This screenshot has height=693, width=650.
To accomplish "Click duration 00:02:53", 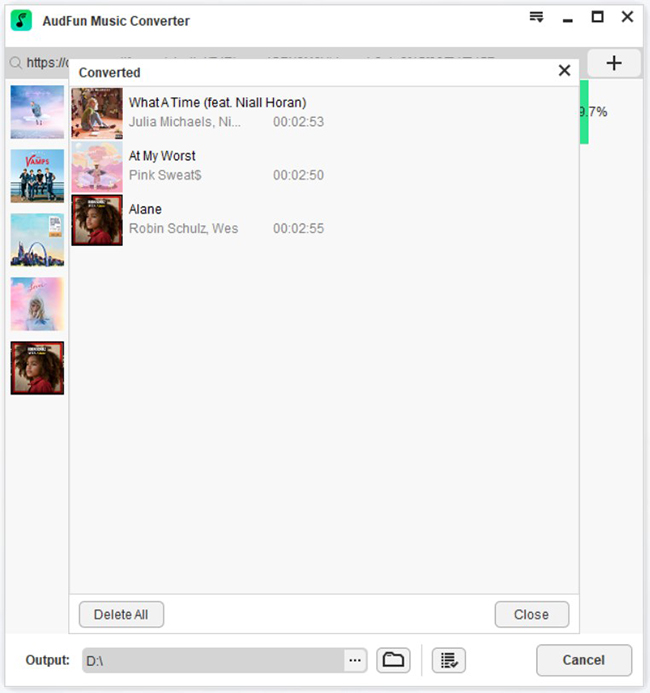I will tap(298, 122).
